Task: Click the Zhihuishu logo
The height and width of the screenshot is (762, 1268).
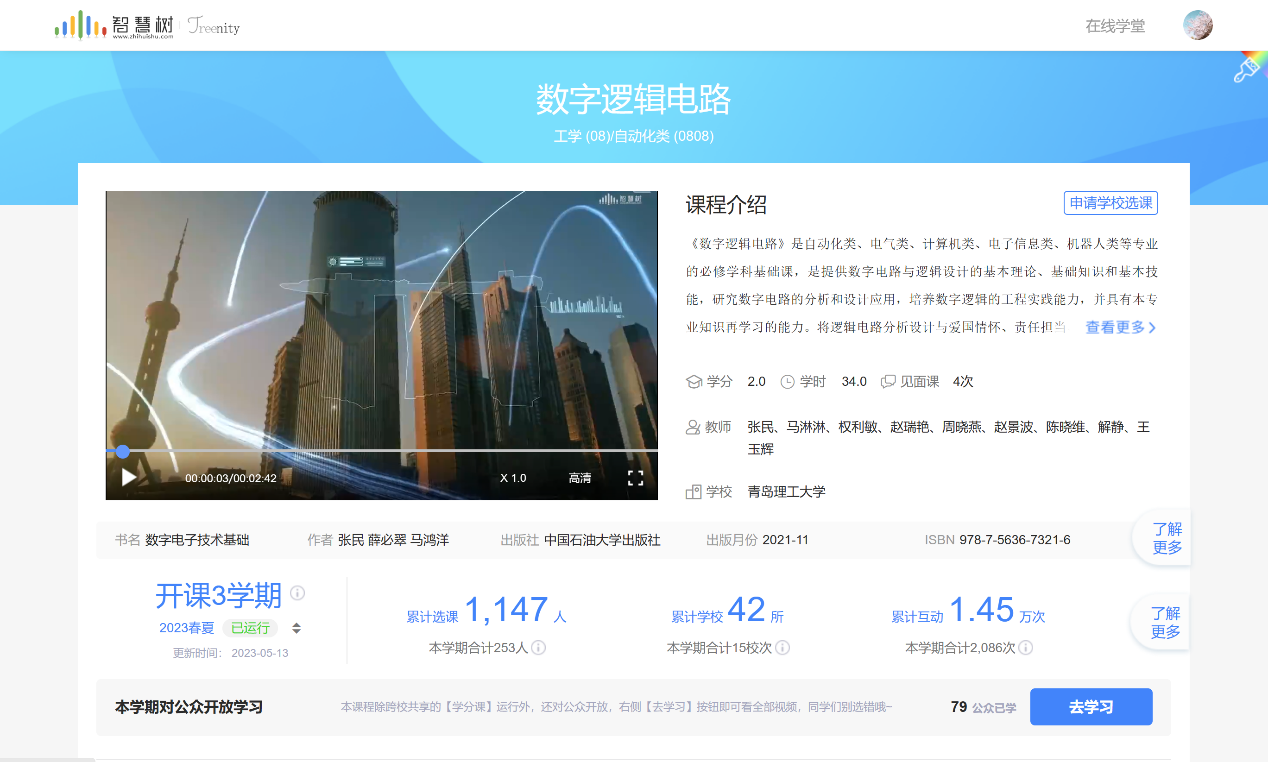Action: click(114, 25)
